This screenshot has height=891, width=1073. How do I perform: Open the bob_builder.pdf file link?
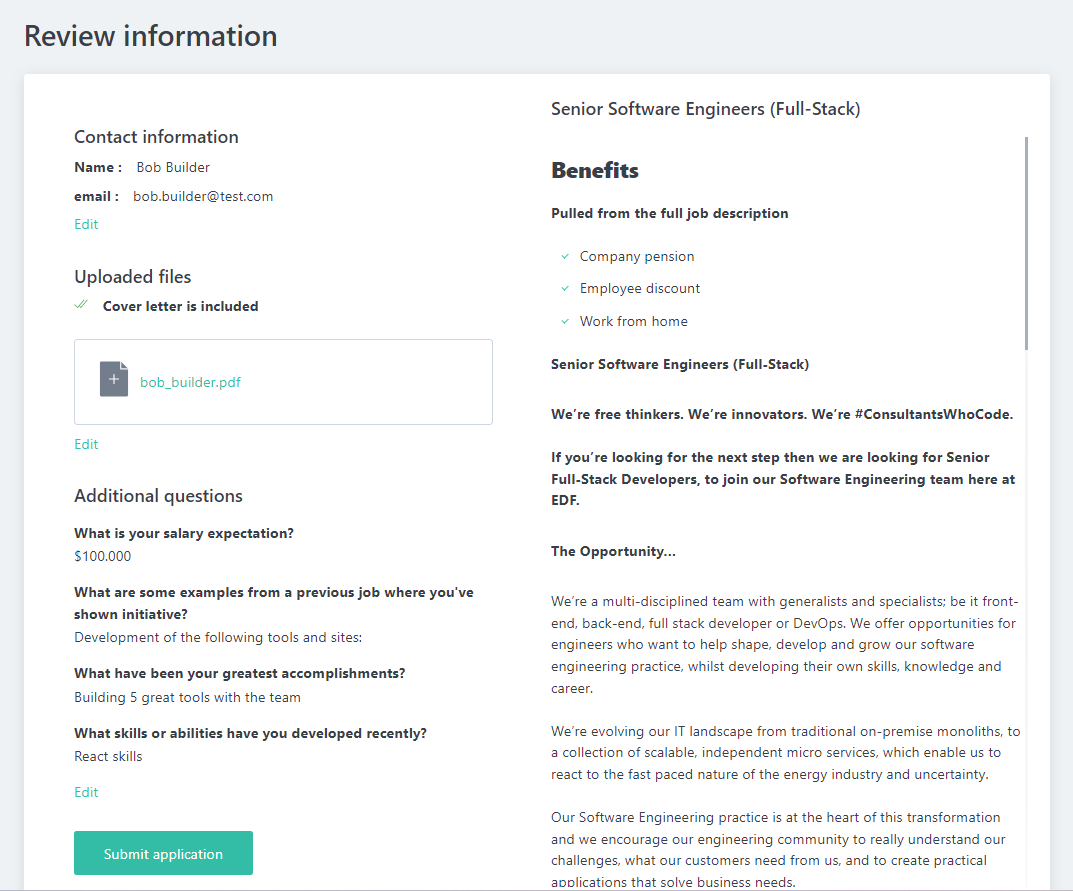[x=190, y=382]
